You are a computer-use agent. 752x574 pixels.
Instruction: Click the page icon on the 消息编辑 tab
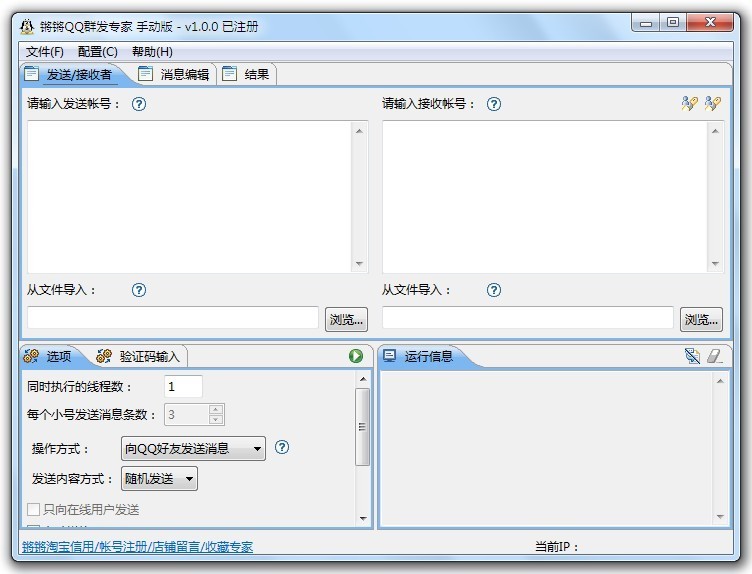(145, 73)
